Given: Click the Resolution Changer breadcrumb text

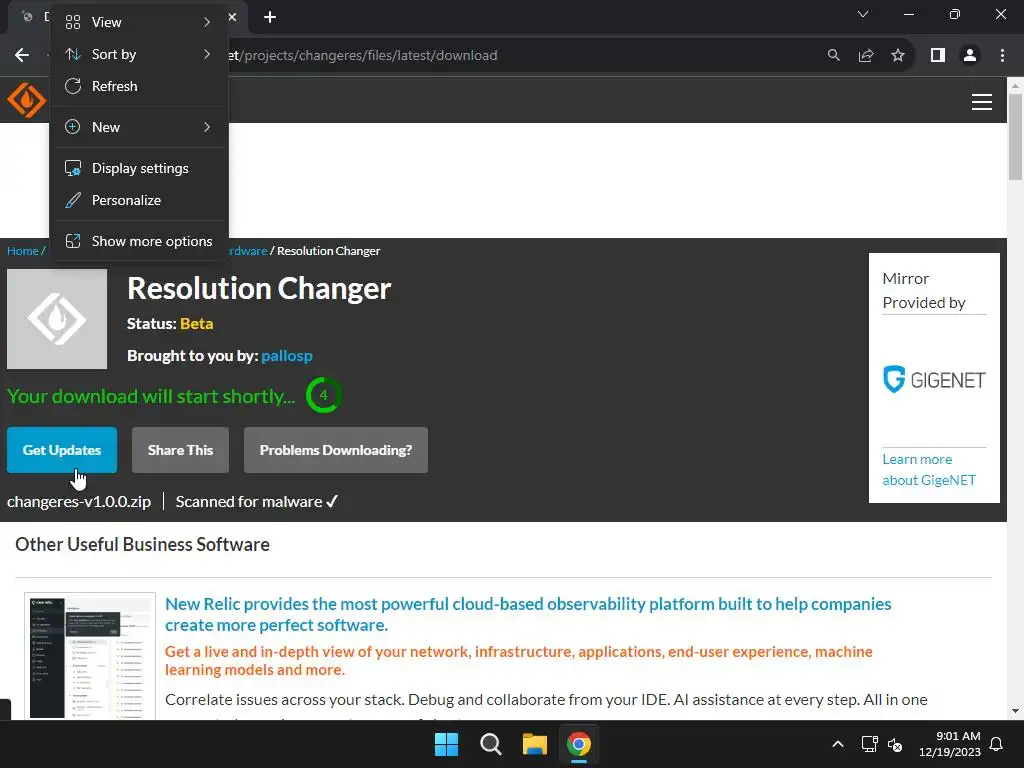Looking at the screenshot, I should [x=328, y=251].
